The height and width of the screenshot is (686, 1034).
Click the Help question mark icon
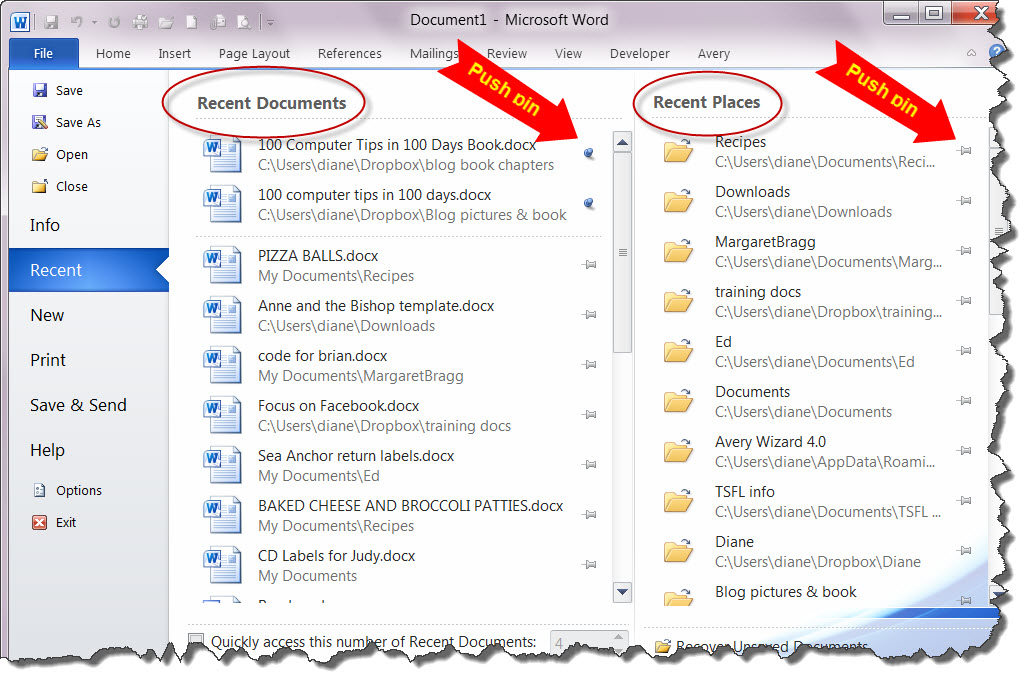coord(997,53)
